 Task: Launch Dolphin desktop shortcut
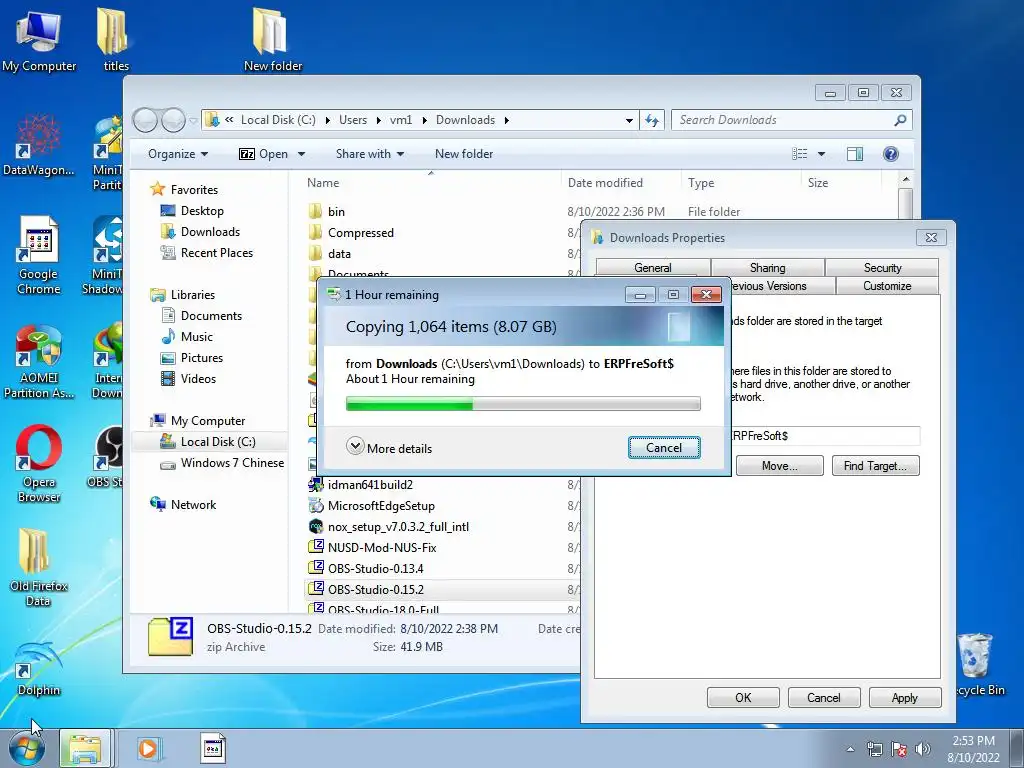tap(38, 669)
